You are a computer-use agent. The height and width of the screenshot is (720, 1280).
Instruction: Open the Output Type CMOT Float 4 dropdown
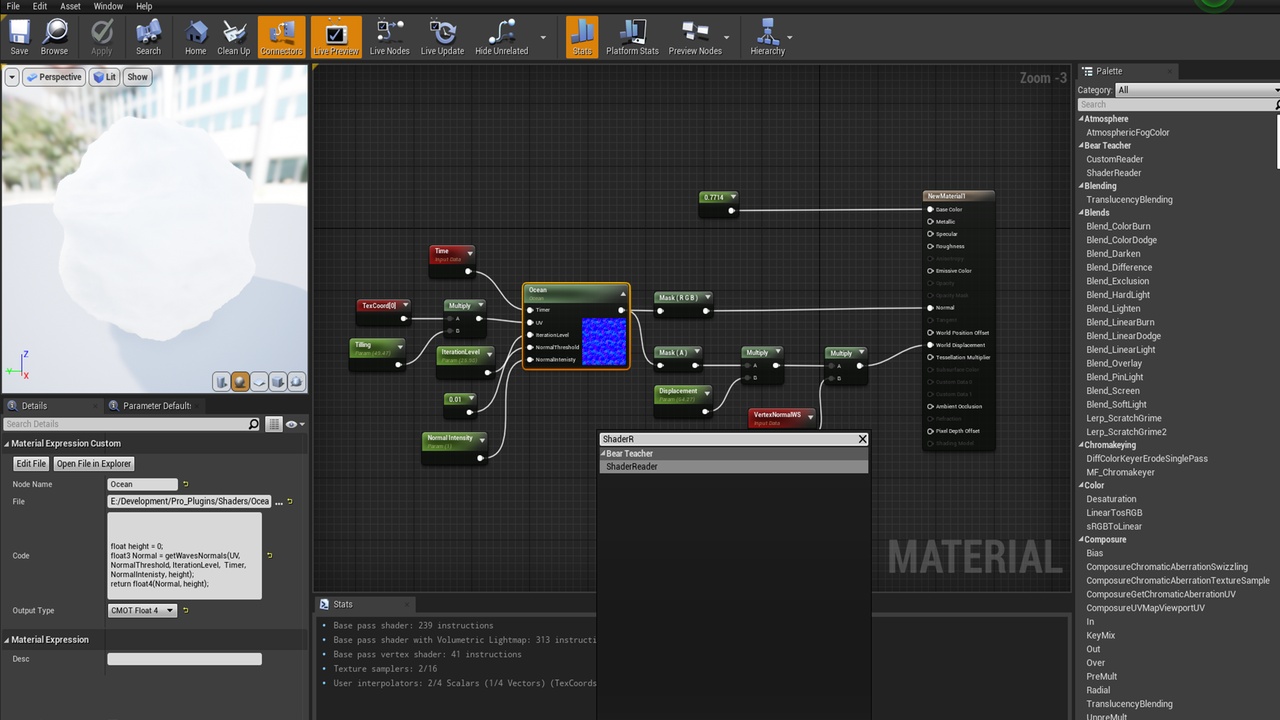[142, 610]
